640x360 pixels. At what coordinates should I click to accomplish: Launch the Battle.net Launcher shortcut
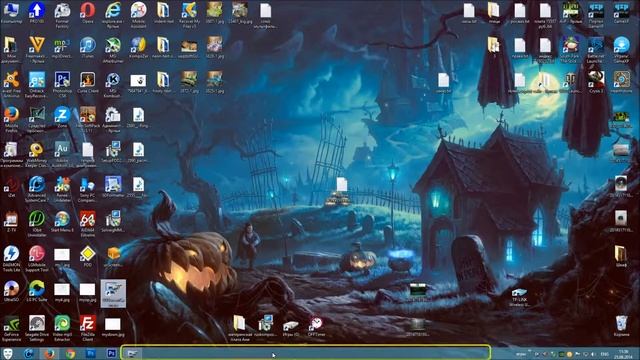(596, 49)
